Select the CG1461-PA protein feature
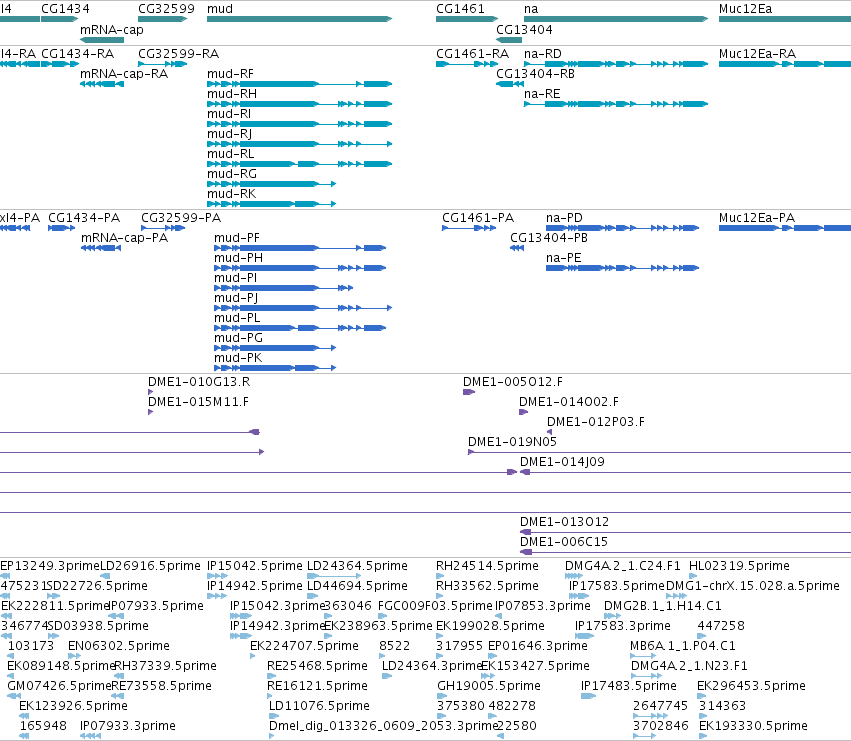Image resolution: width=851 pixels, height=741 pixels. click(x=469, y=228)
